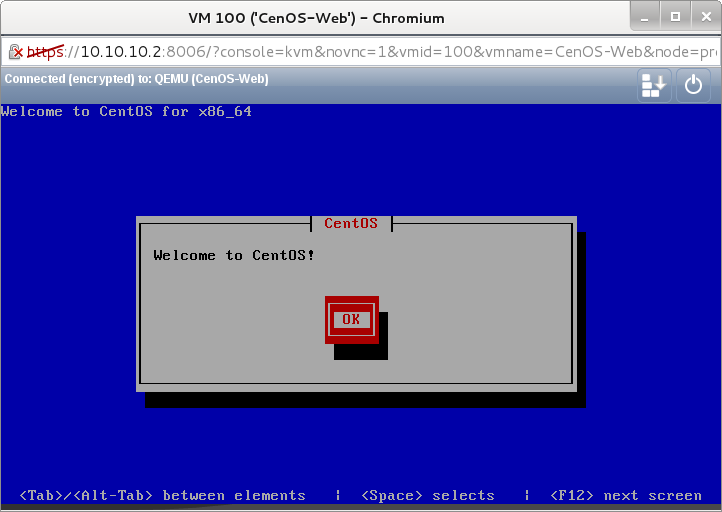Maximize the Chromium window
This screenshot has height=512, width=722.
click(x=675, y=17)
